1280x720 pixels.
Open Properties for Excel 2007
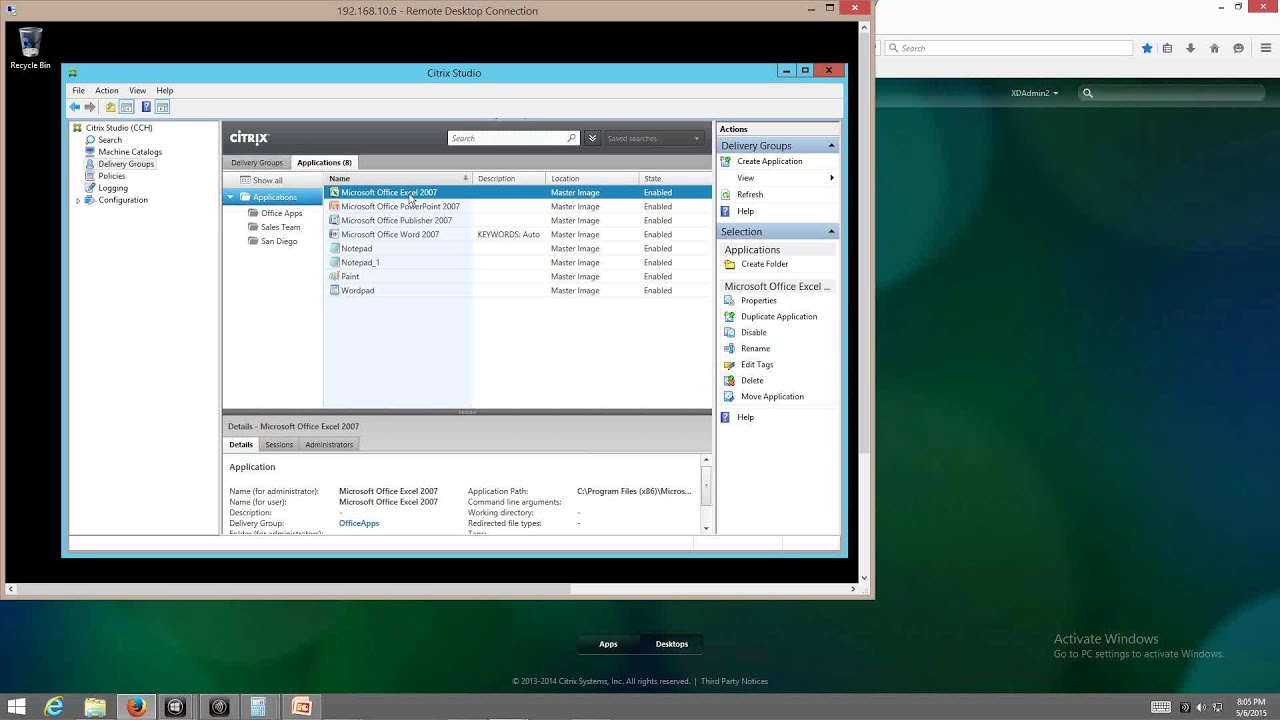[758, 301]
